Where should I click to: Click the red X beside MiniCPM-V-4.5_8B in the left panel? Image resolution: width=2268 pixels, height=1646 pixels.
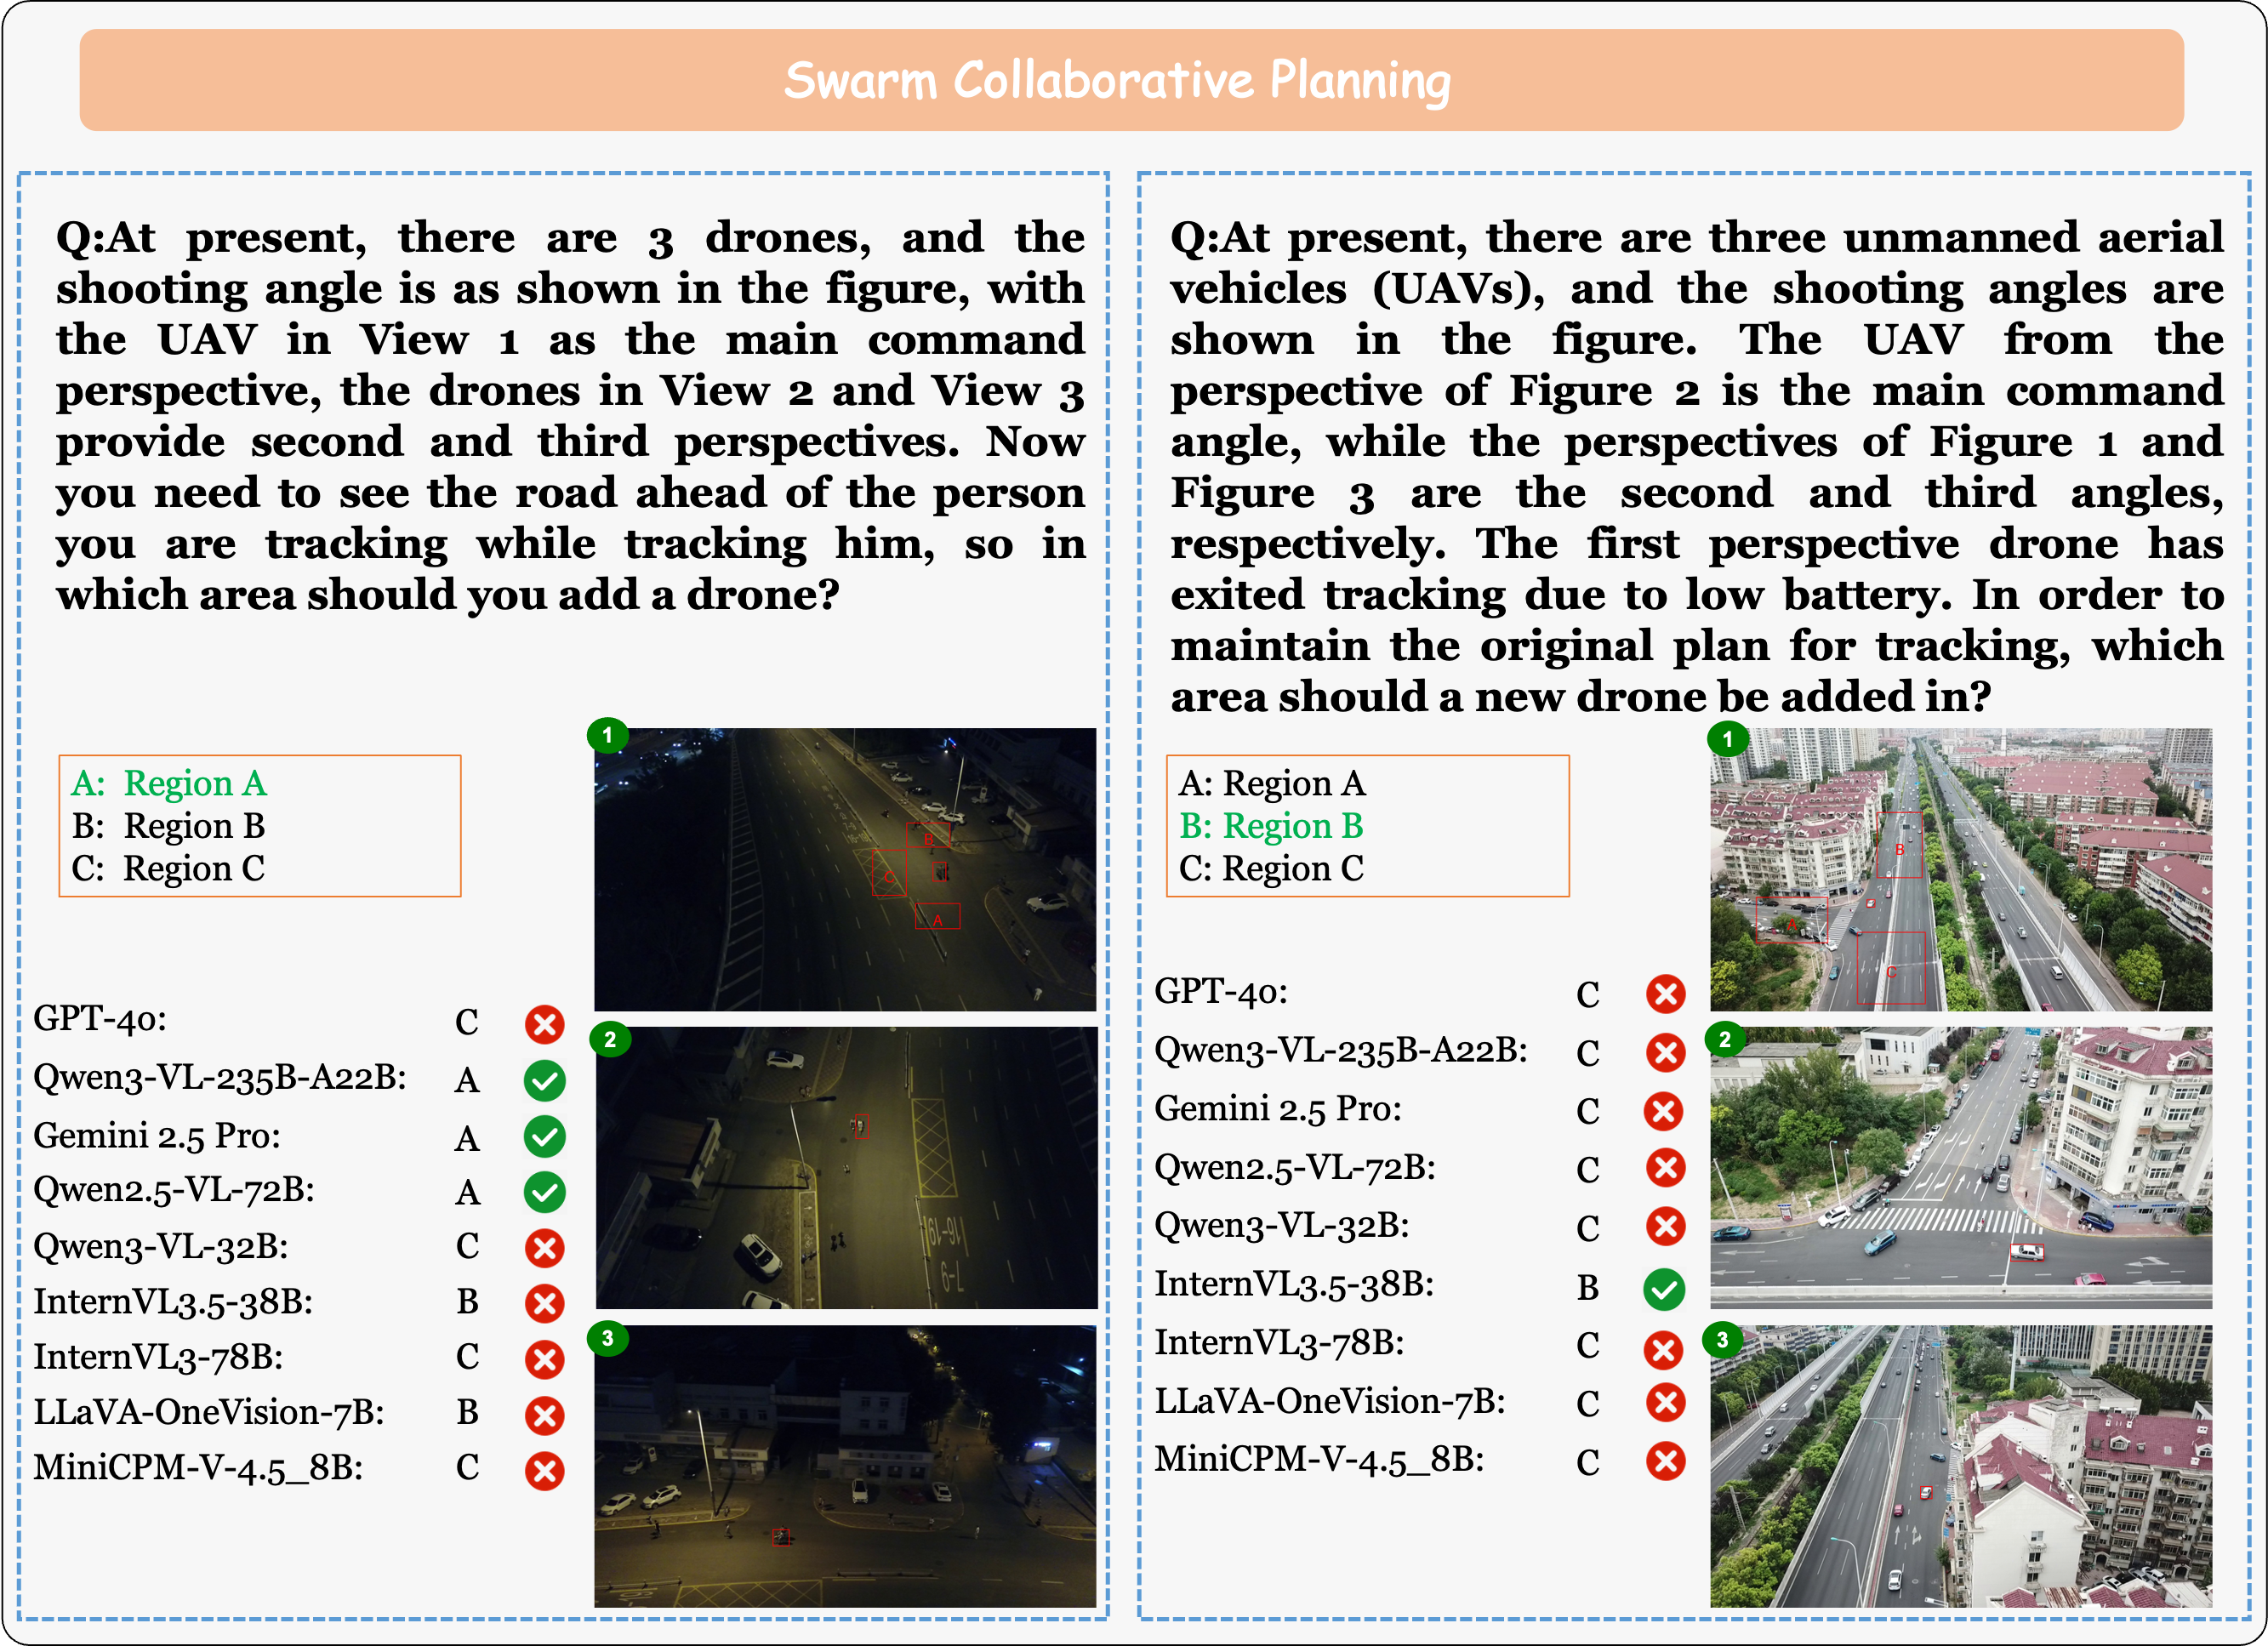(545, 1470)
